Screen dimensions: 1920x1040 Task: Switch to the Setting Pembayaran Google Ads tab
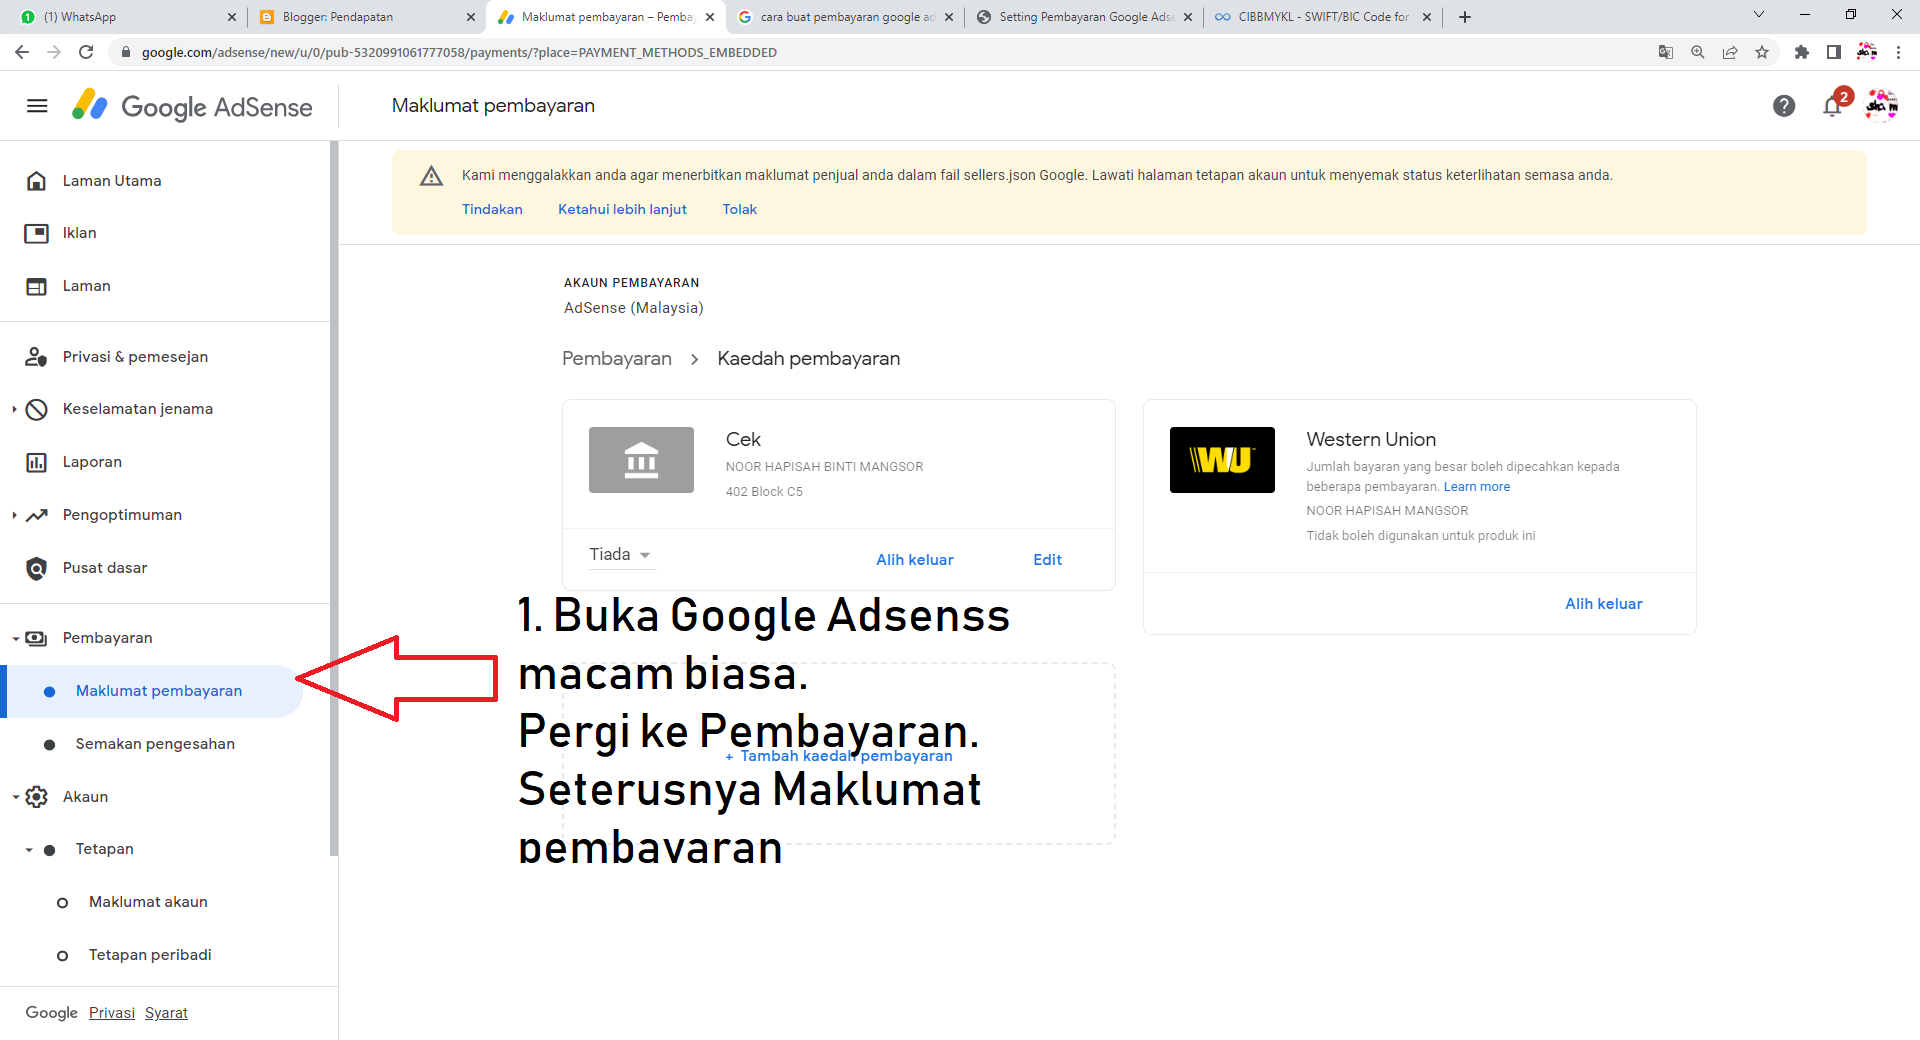(x=1082, y=17)
